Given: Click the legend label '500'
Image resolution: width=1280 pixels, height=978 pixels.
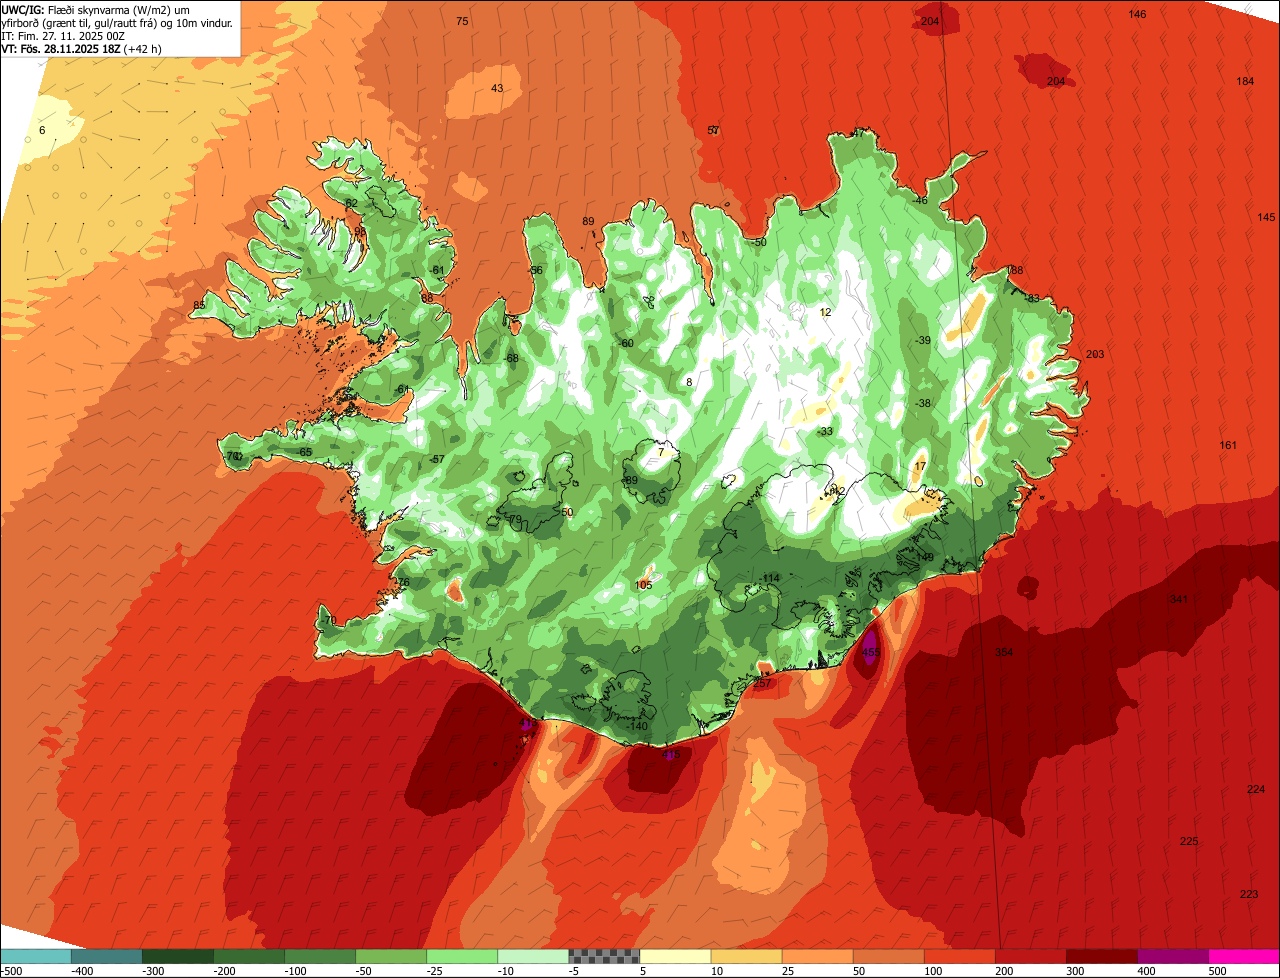Looking at the screenshot, I should pos(1217,971).
